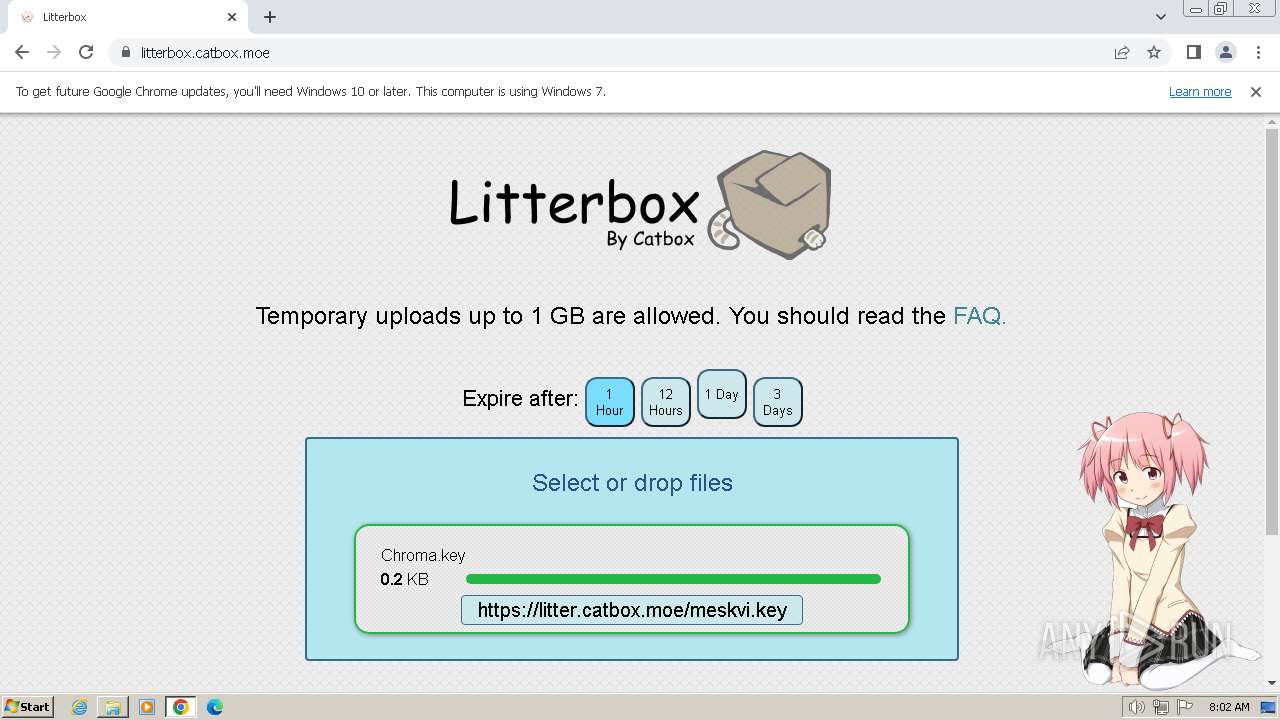
Task: Click the browser forward arrow
Action: click(x=54, y=52)
